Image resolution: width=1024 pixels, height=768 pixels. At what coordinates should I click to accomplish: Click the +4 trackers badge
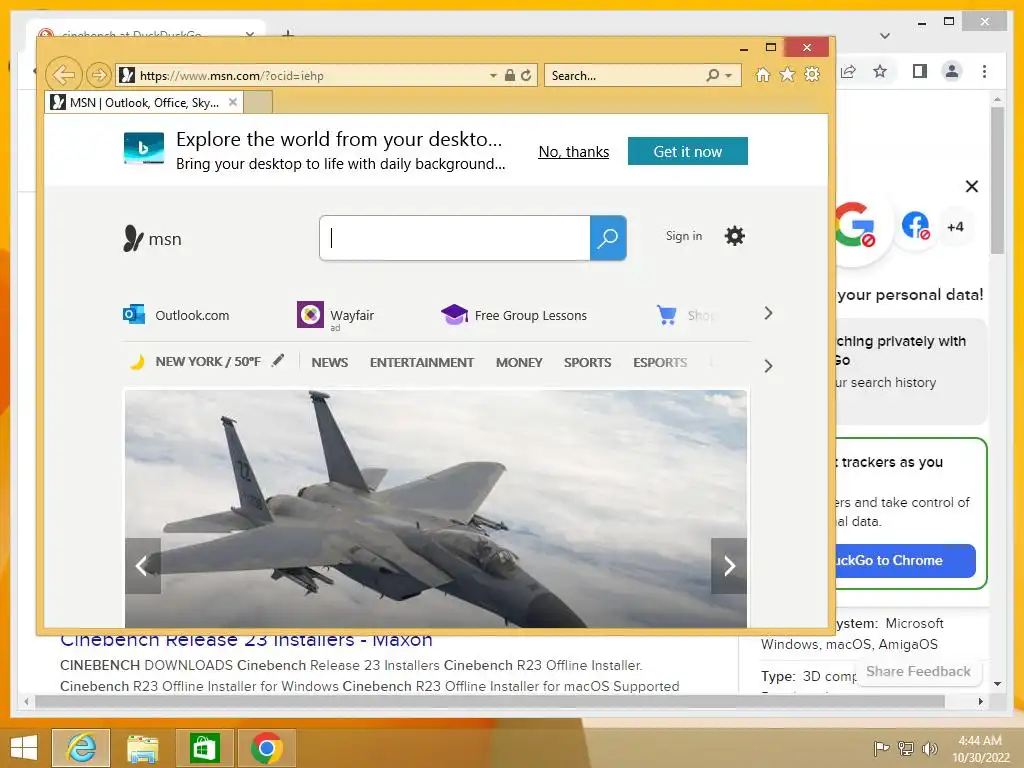click(x=955, y=227)
